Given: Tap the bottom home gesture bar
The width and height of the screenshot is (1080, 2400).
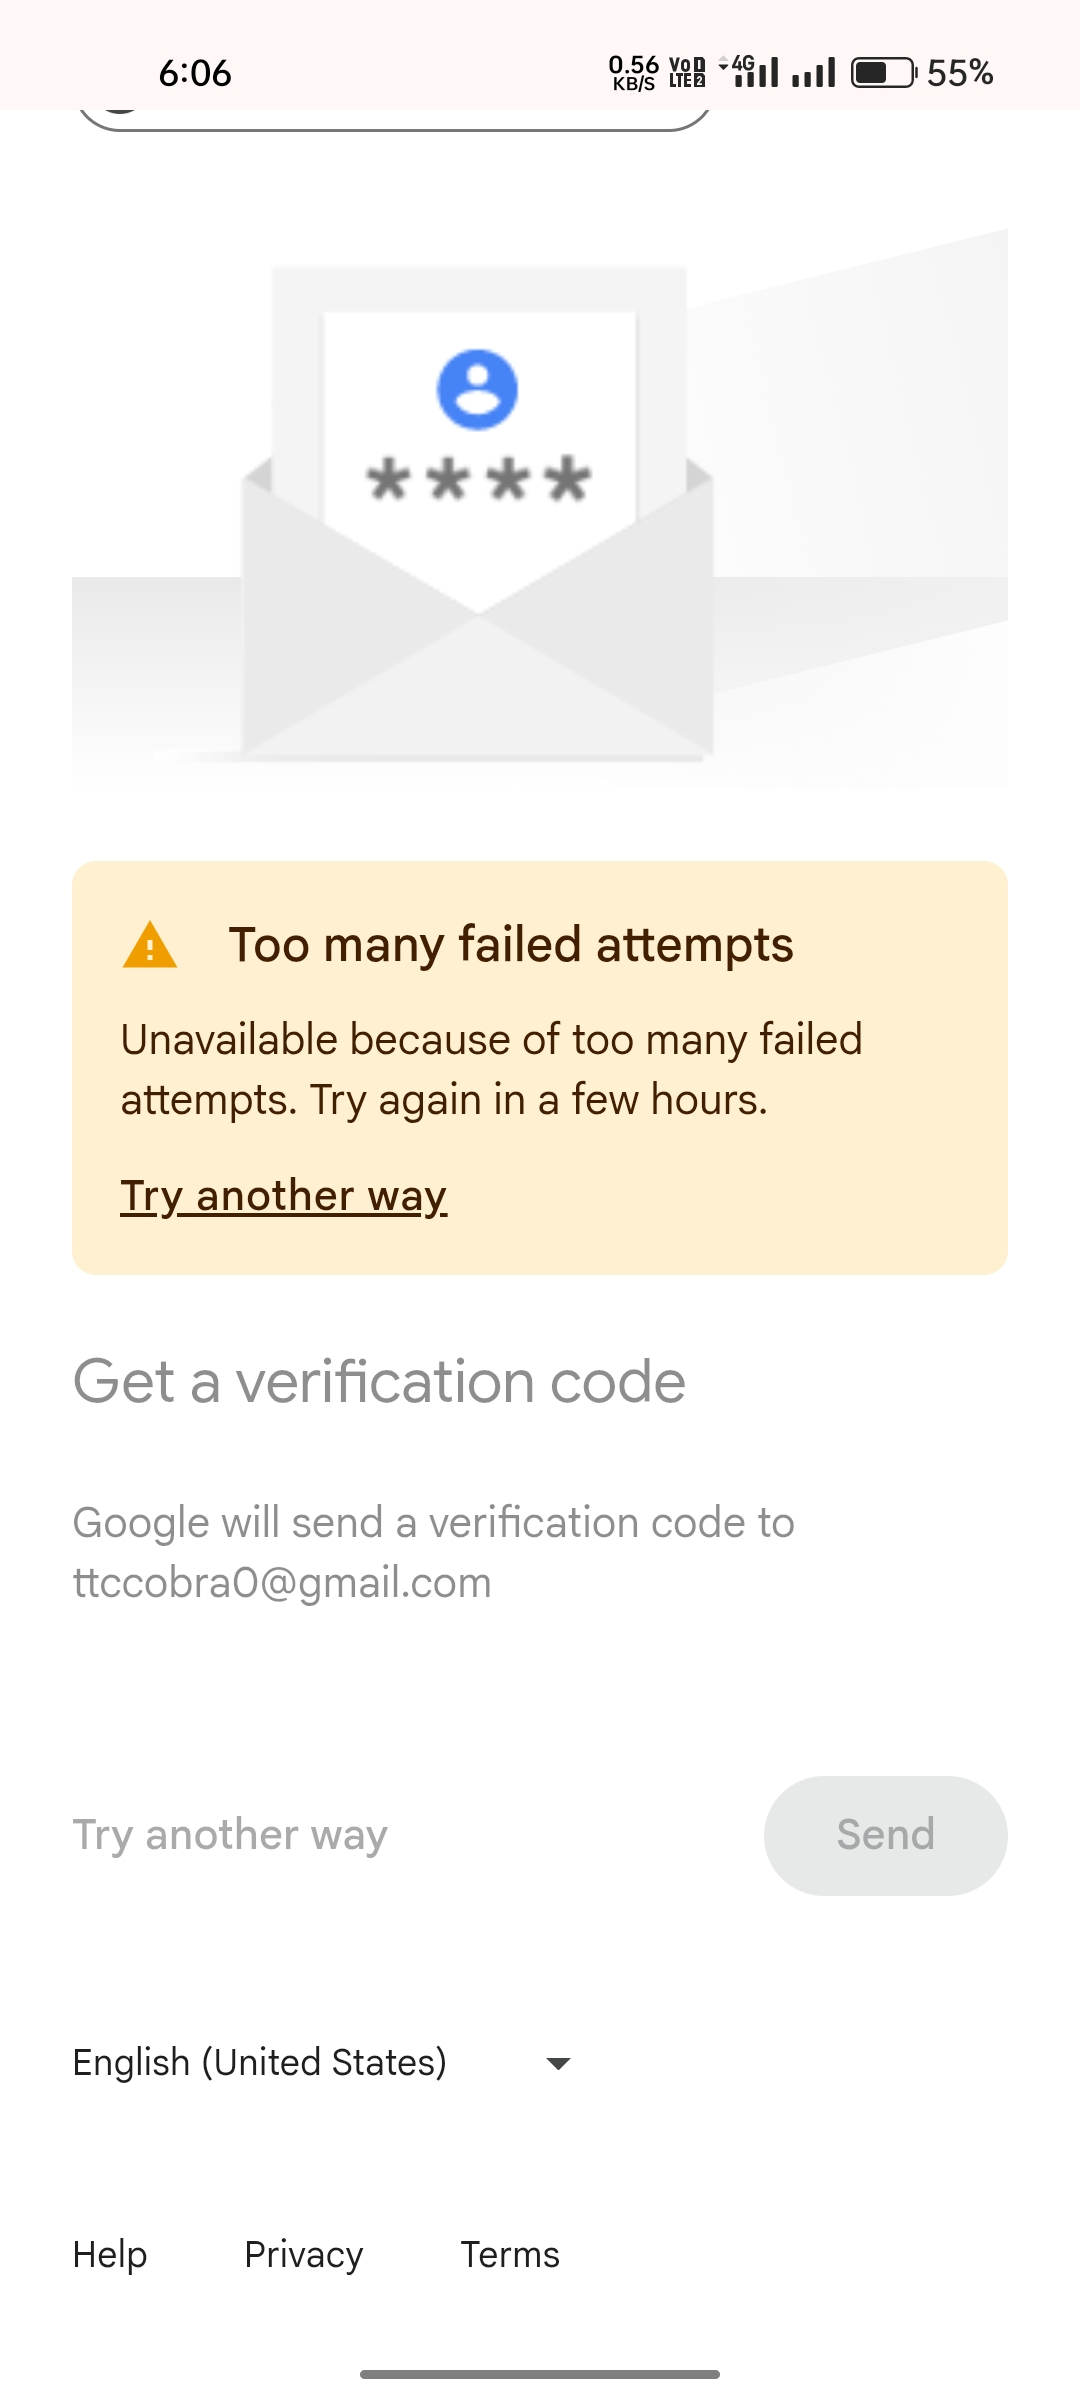Looking at the screenshot, I should [x=540, y=2374].
